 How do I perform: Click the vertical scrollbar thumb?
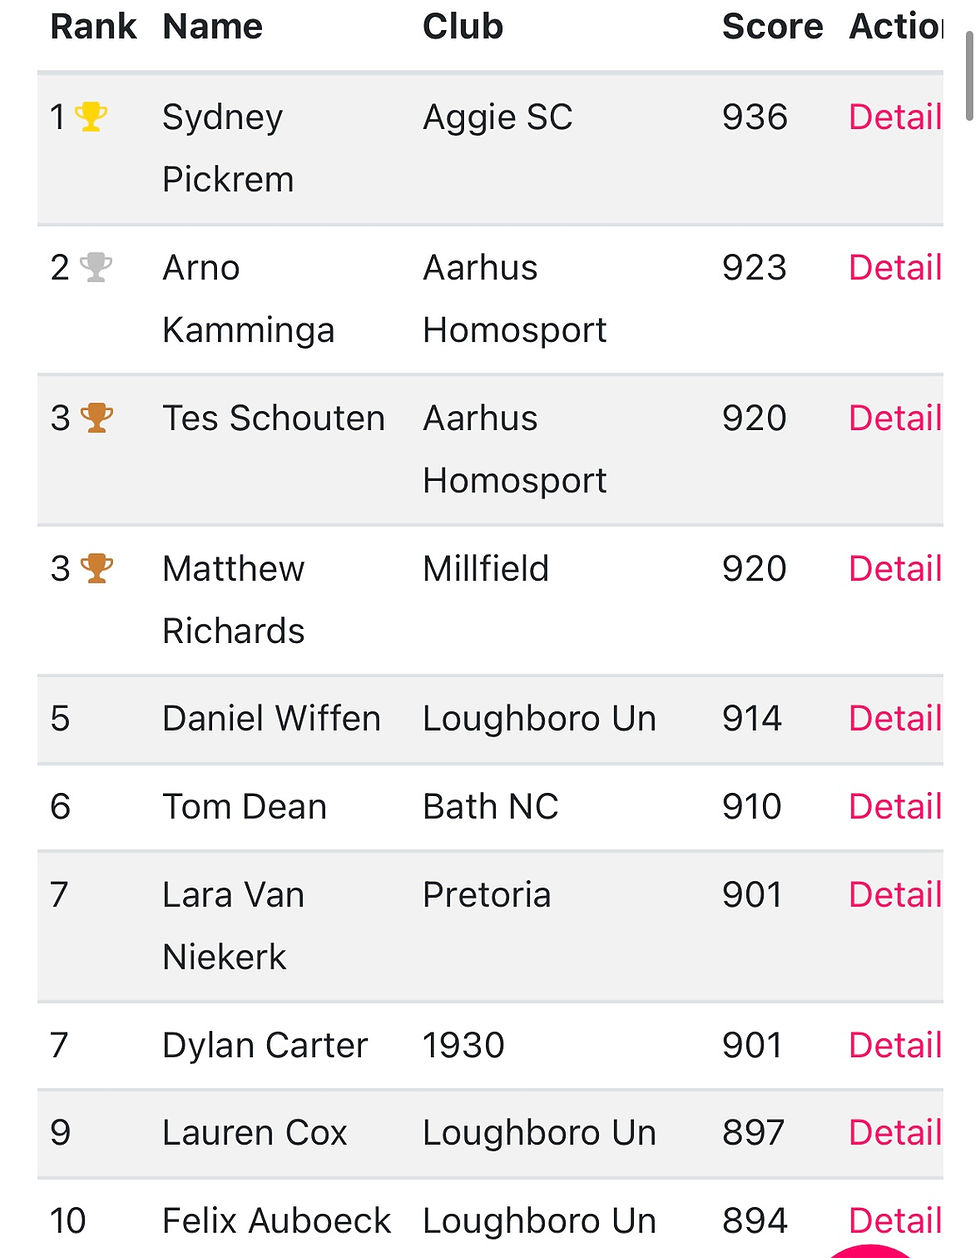tap(969, 75)
